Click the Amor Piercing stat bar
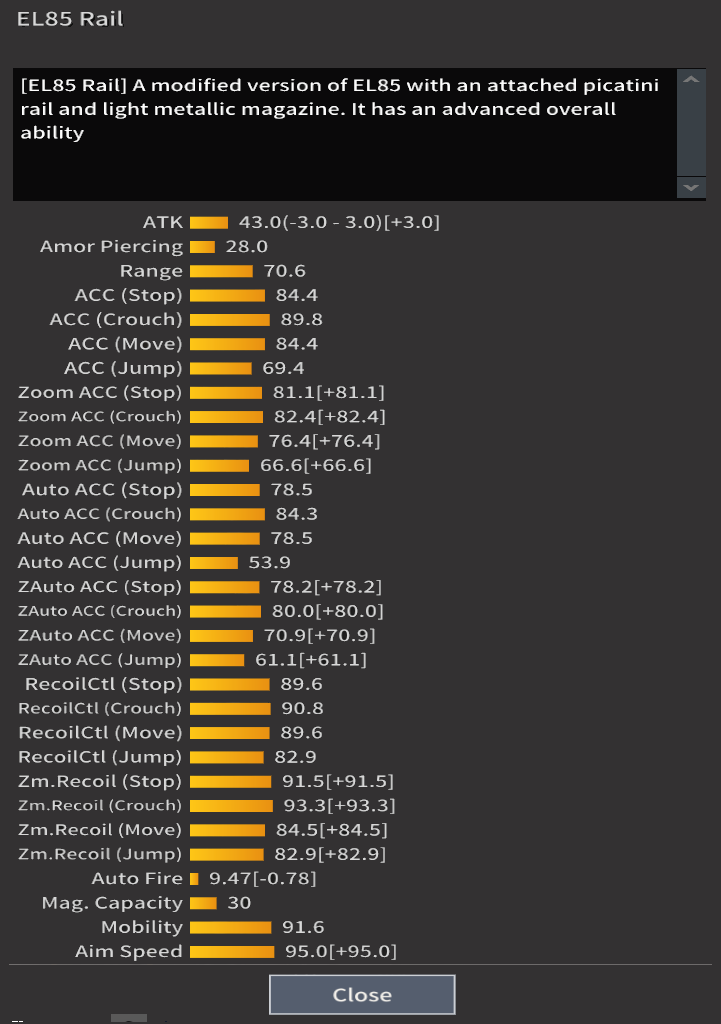 [x=202, y=247]
